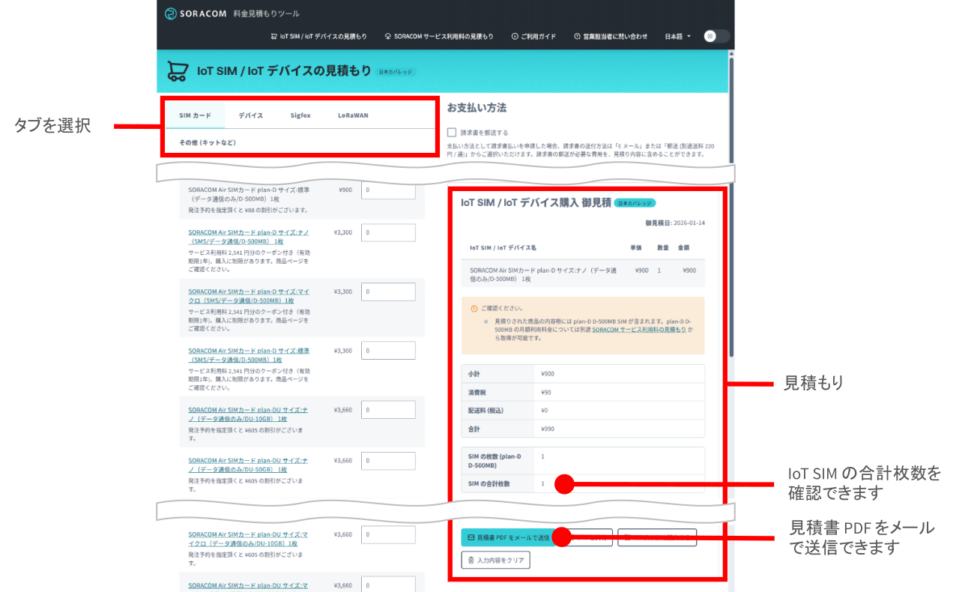Screen dimensions: 959x592
Task: Click the warning icon beside ご確認ください
Action: click(473, 308)
